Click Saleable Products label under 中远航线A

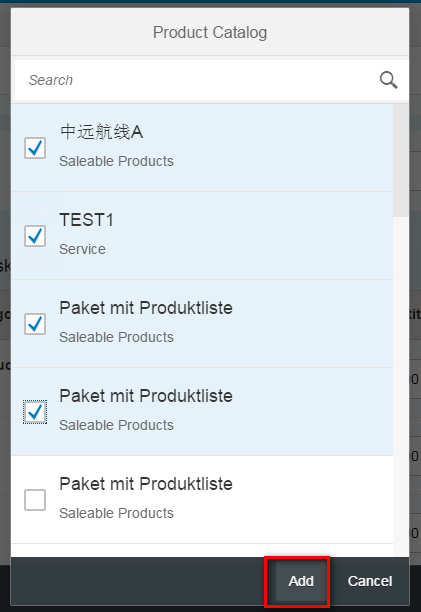click(x=116, y=161)
